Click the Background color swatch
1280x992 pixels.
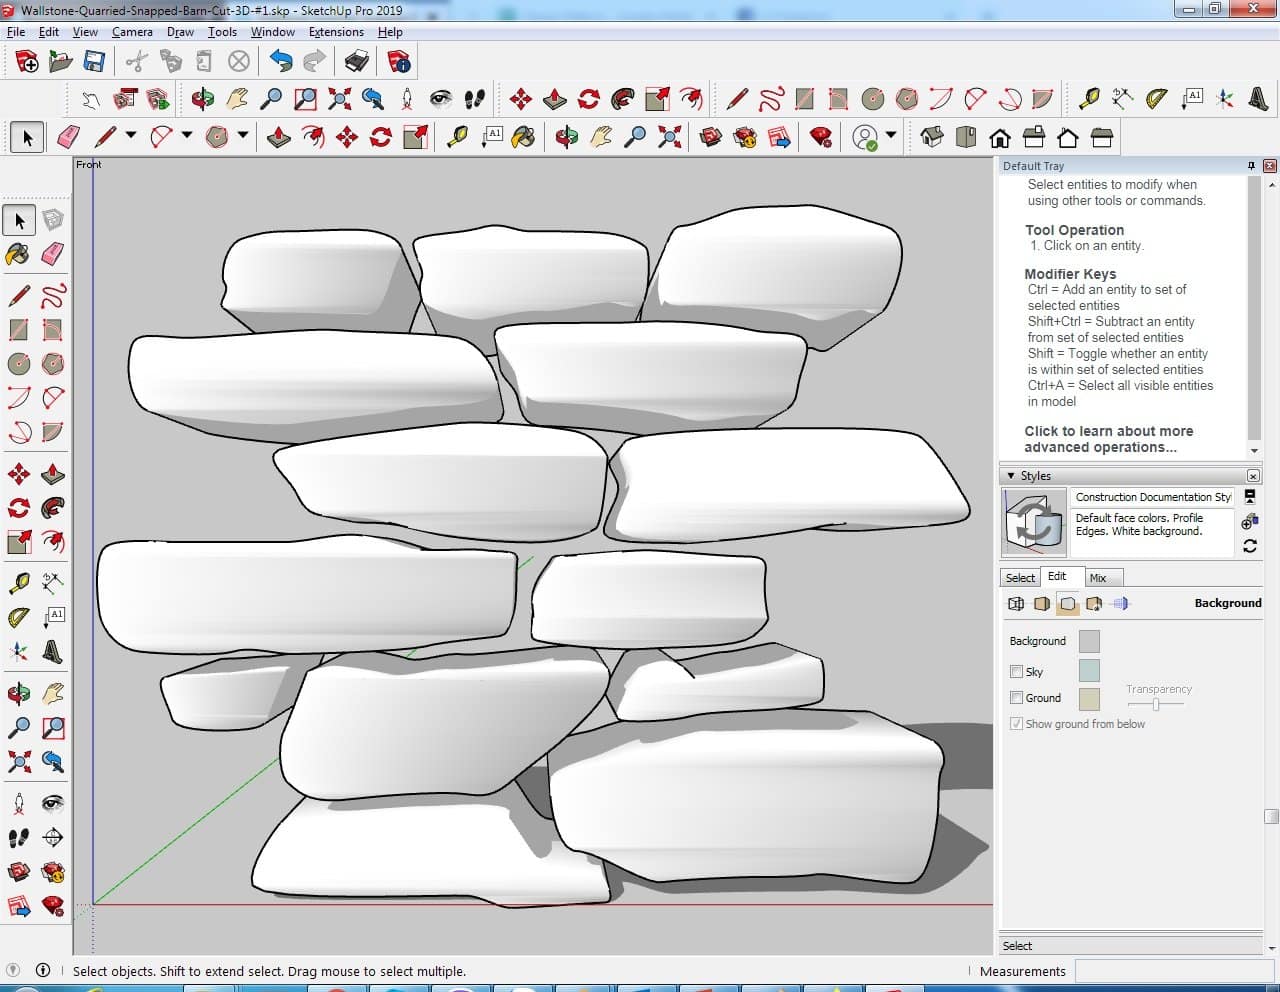click(x=1089, y=641)
